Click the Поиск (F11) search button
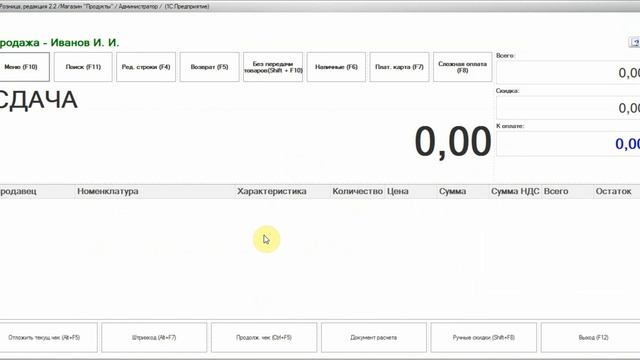This screenshot has width=640, height=360. tap(83, 67)
